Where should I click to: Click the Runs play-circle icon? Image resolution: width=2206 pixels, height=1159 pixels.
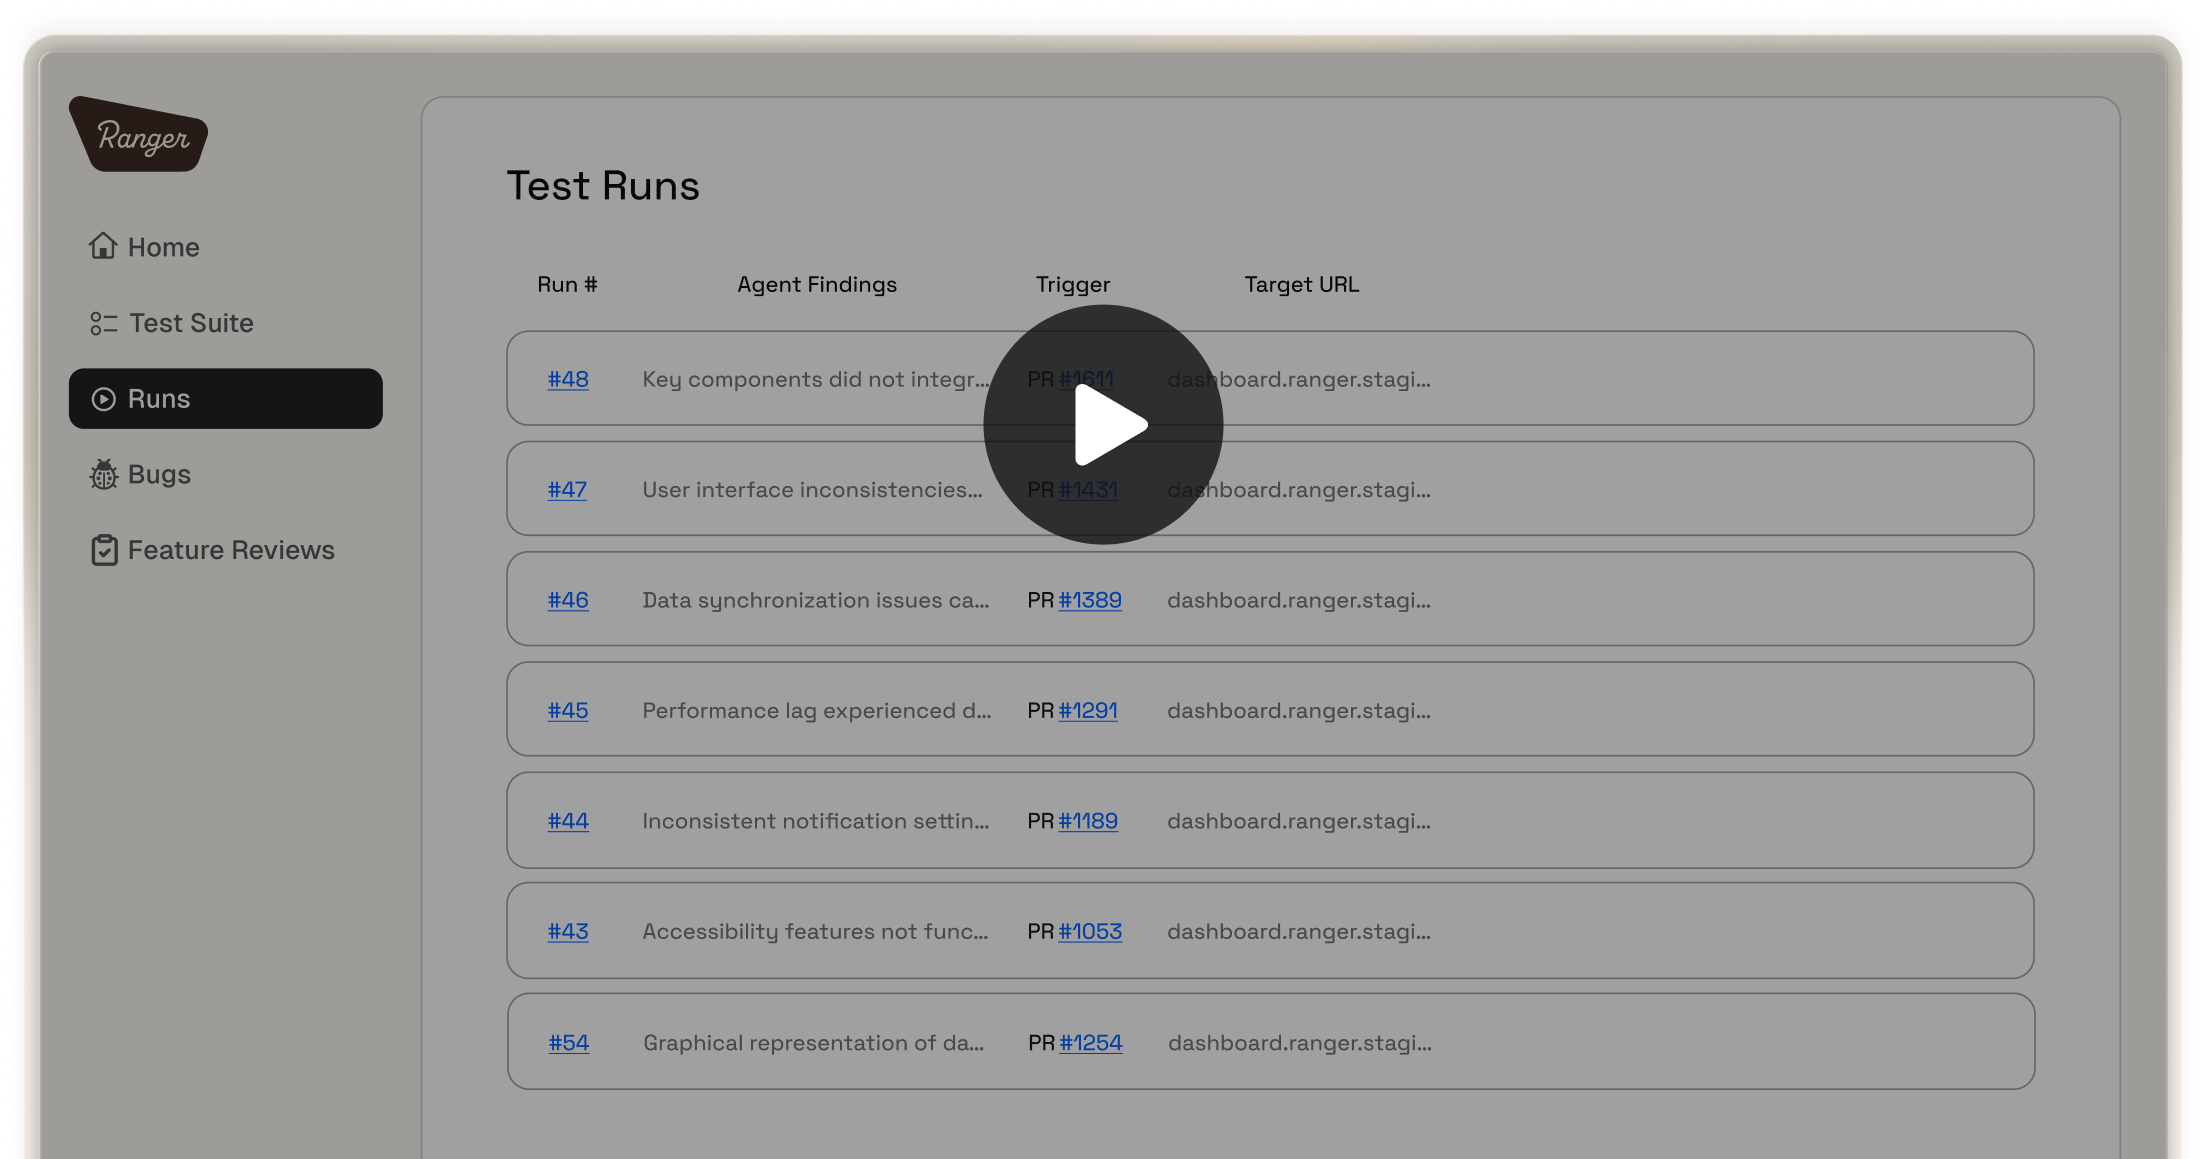(103, 399)
